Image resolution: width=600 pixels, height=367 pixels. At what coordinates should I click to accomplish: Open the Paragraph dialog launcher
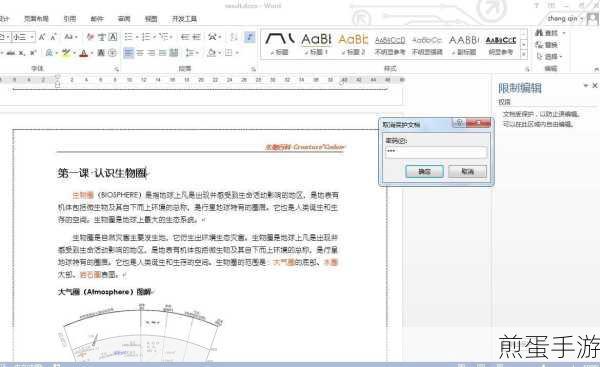(253, 69)
